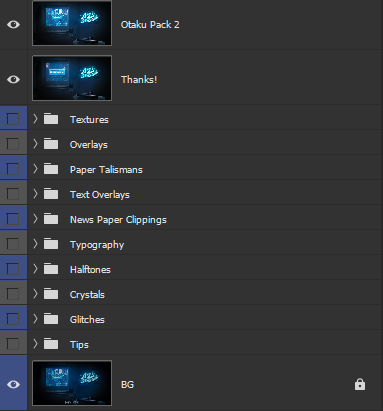This screenshot has height=411, width=383.
Task: Click the Overlays group folder icon
Action: (51, 144)
